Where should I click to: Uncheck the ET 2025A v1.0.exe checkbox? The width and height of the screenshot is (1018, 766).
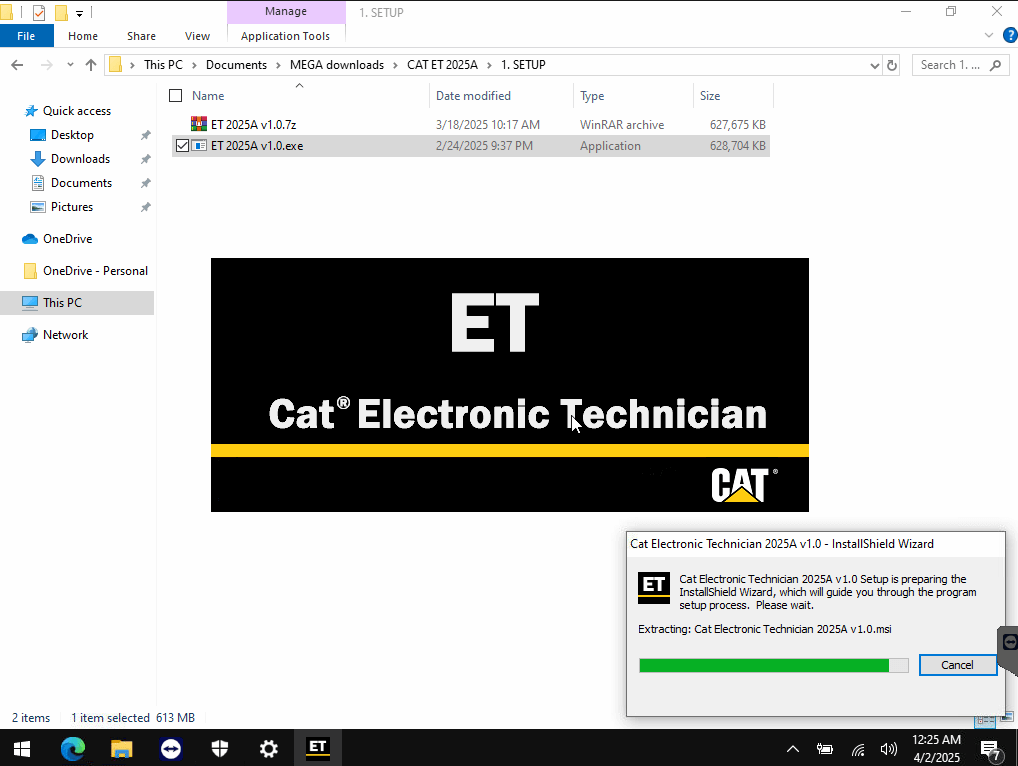pyautogui.click(x=182, y=146)
